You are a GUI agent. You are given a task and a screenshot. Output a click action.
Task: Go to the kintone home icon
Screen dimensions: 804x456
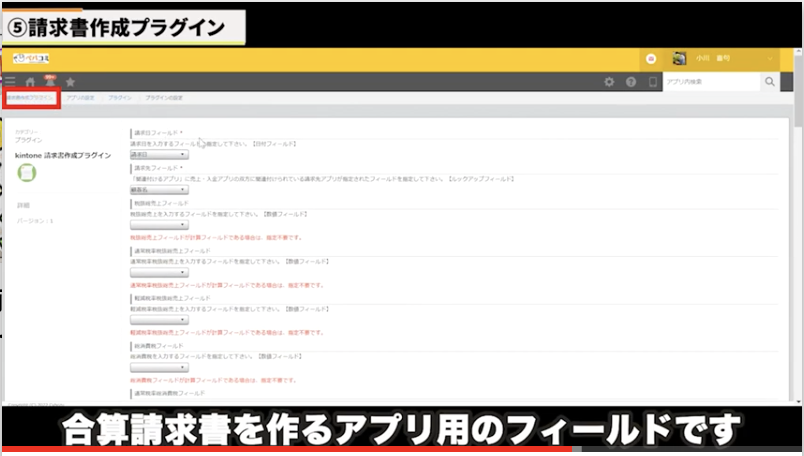pyautogui.click(x=30, y=82)
